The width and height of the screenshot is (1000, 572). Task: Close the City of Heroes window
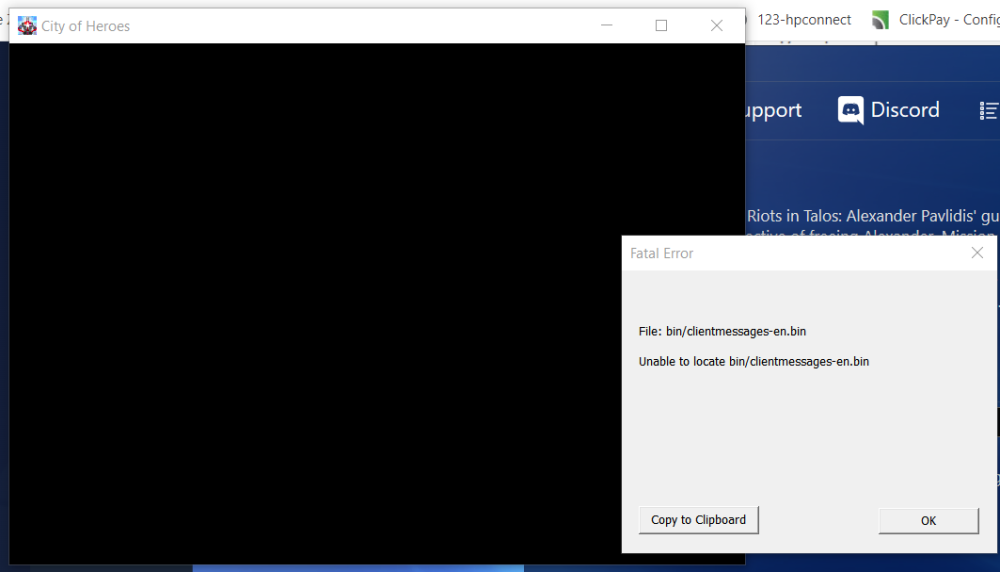click(x=716, y=26)
